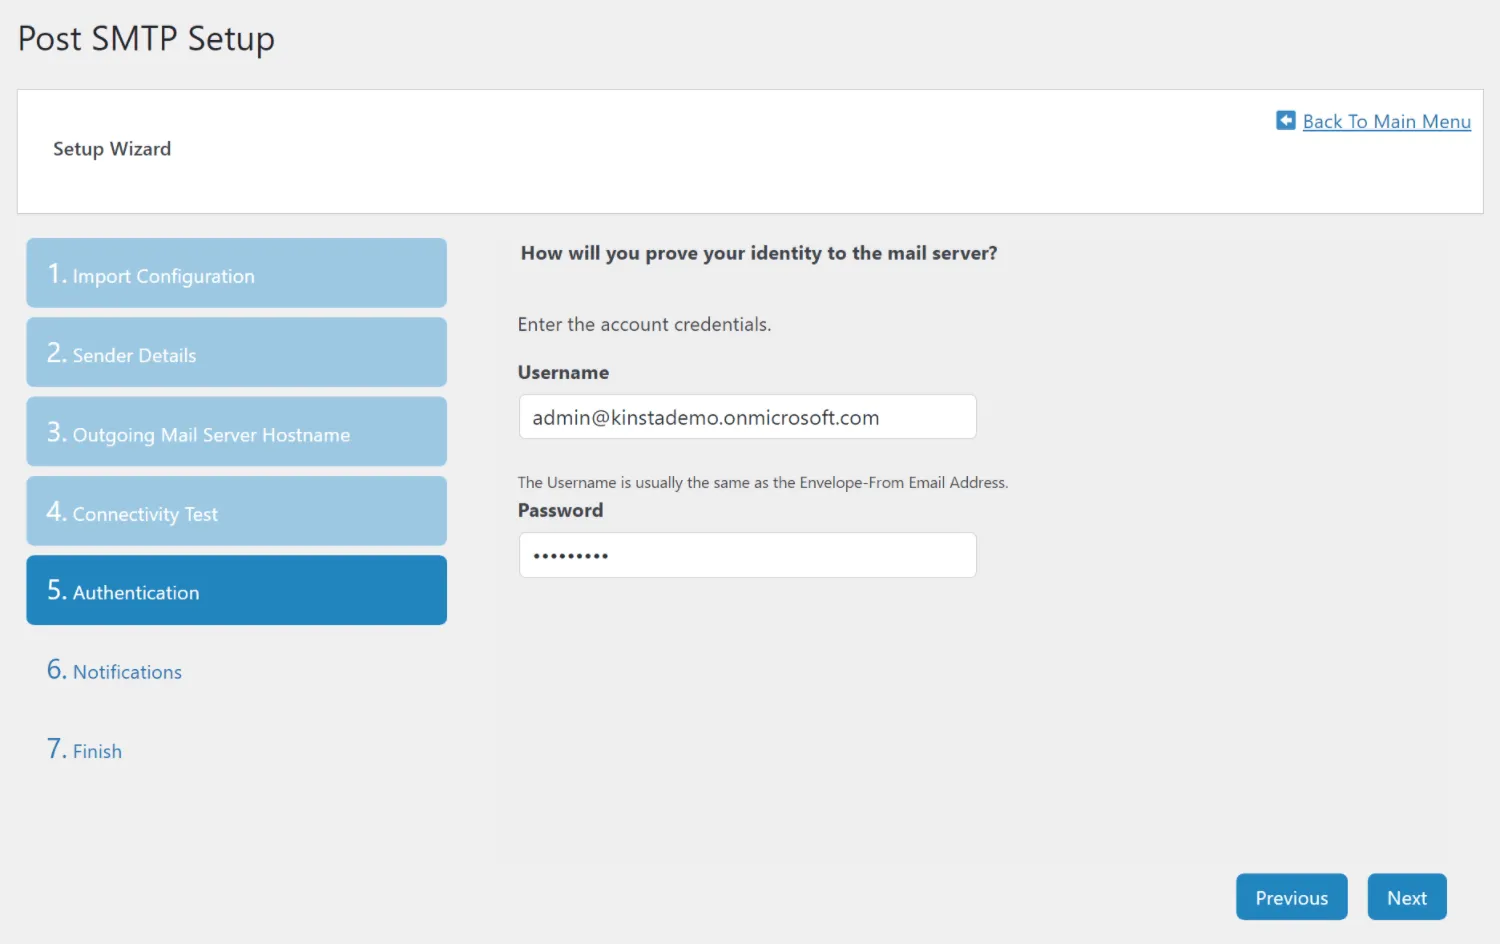Click the Username field label
This screenshot has width=1500, height=944.
(x=563, y=372)
